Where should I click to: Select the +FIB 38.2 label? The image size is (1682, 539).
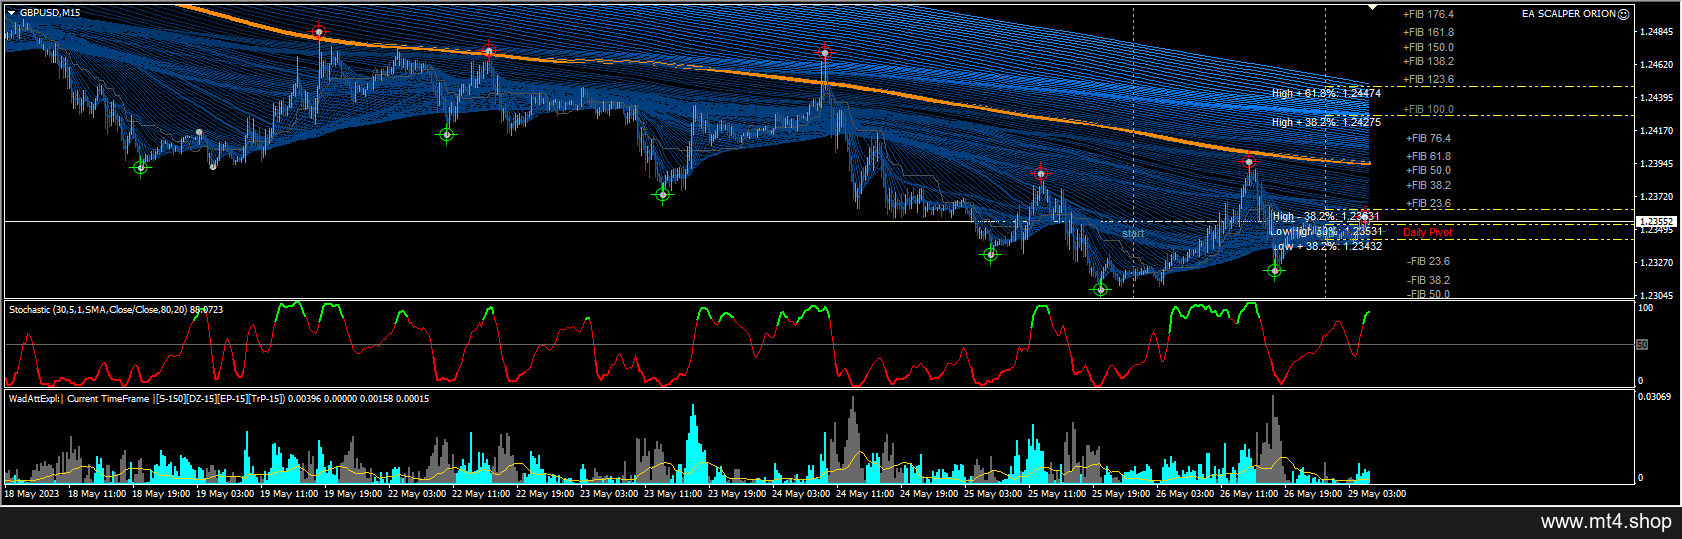pos(1428,185)
